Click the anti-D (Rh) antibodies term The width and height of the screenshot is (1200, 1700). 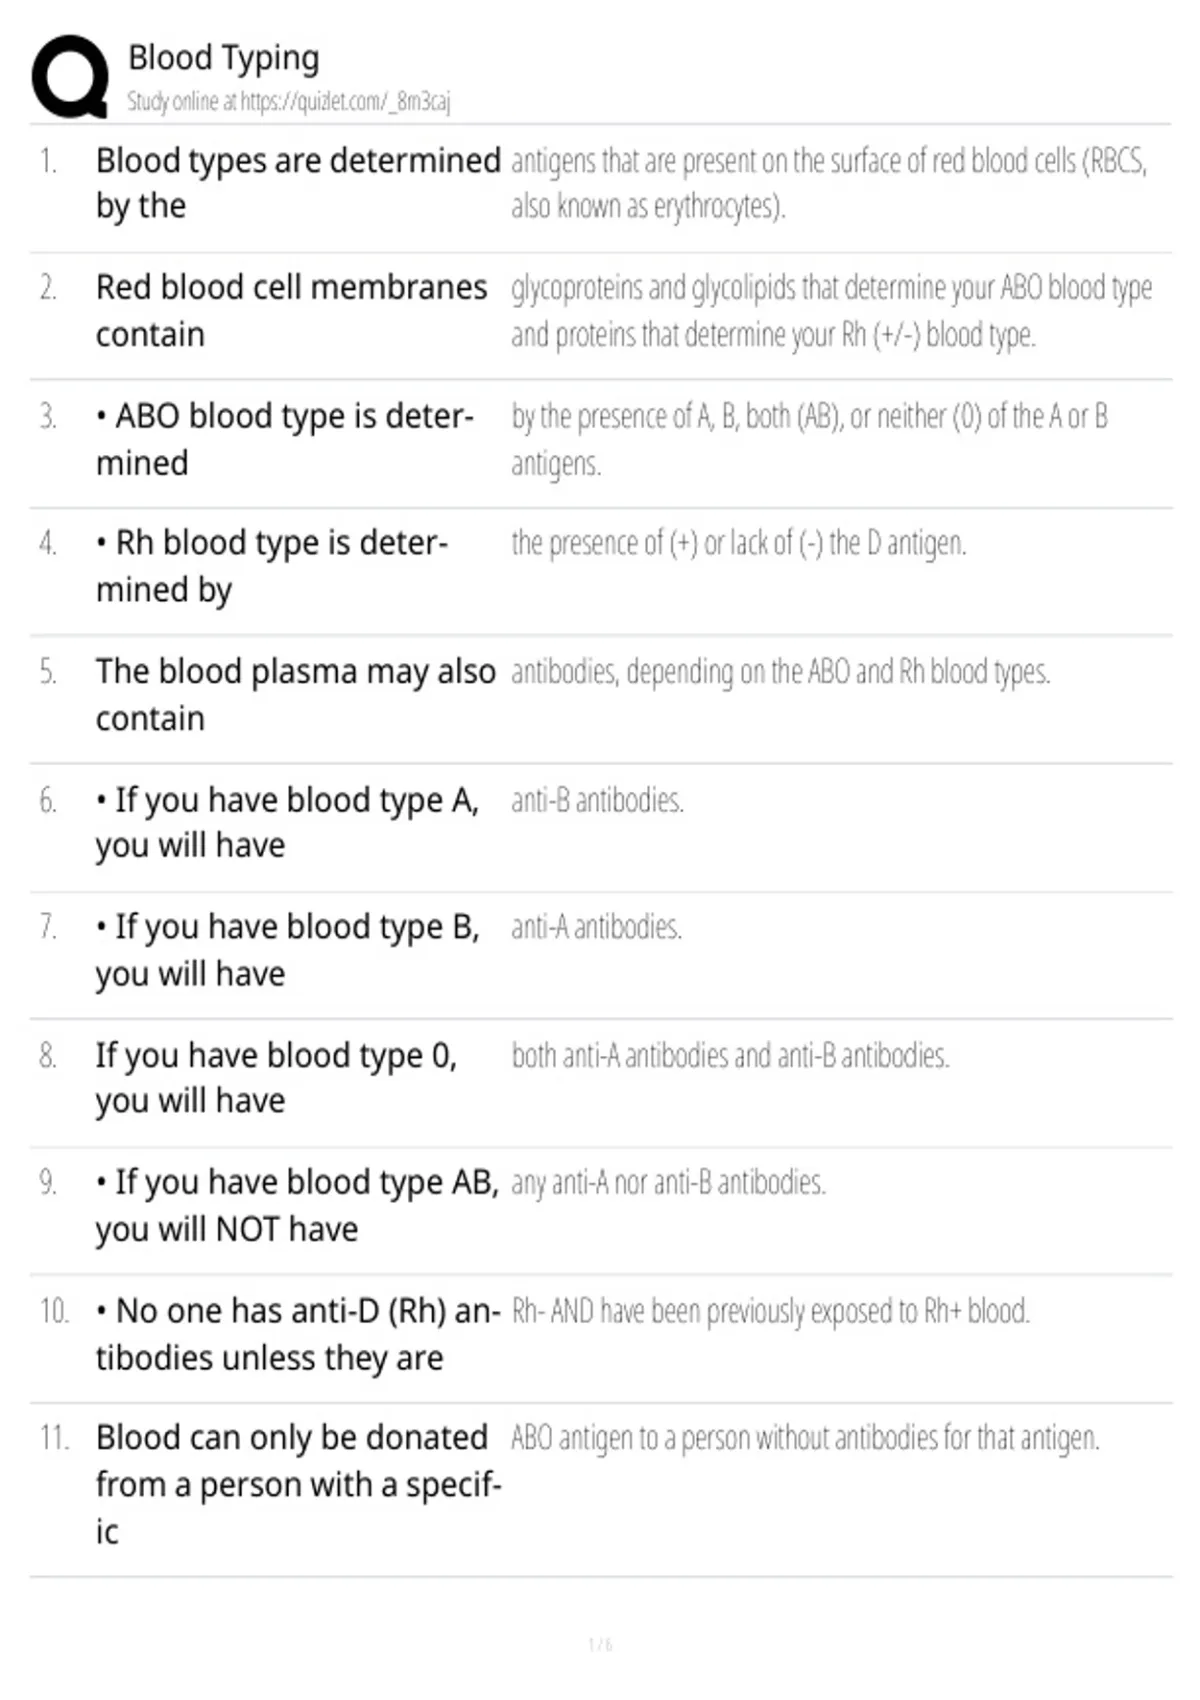pyautogui.click(x=298, y=1333)
